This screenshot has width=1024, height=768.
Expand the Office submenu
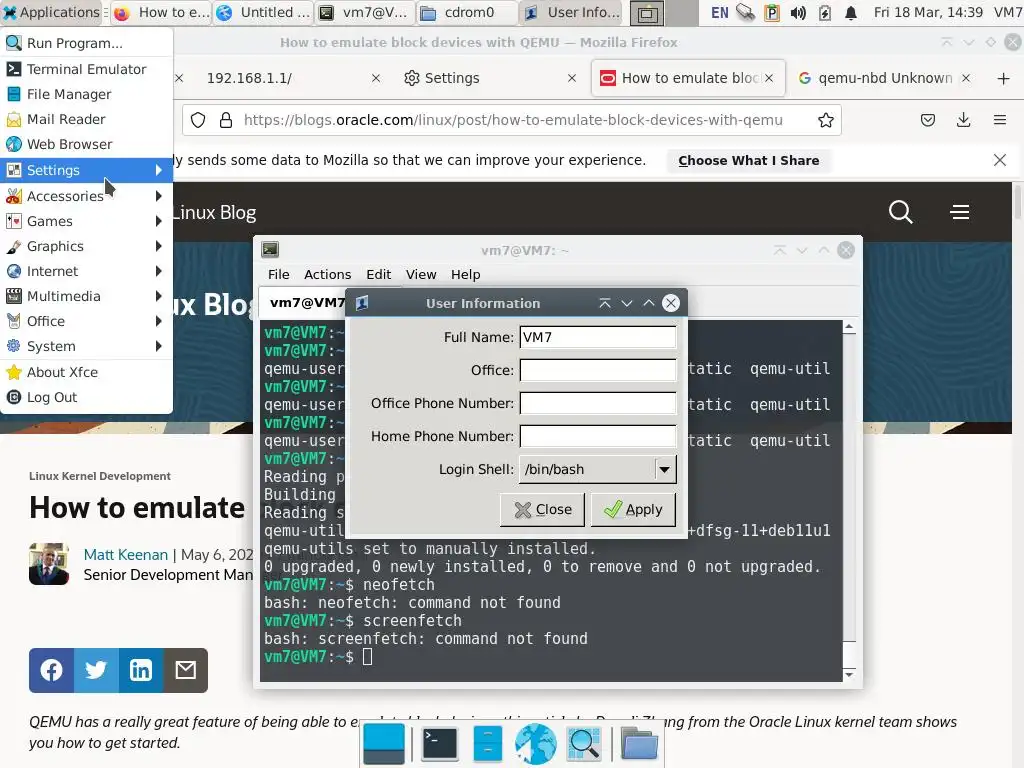[86, 321]
